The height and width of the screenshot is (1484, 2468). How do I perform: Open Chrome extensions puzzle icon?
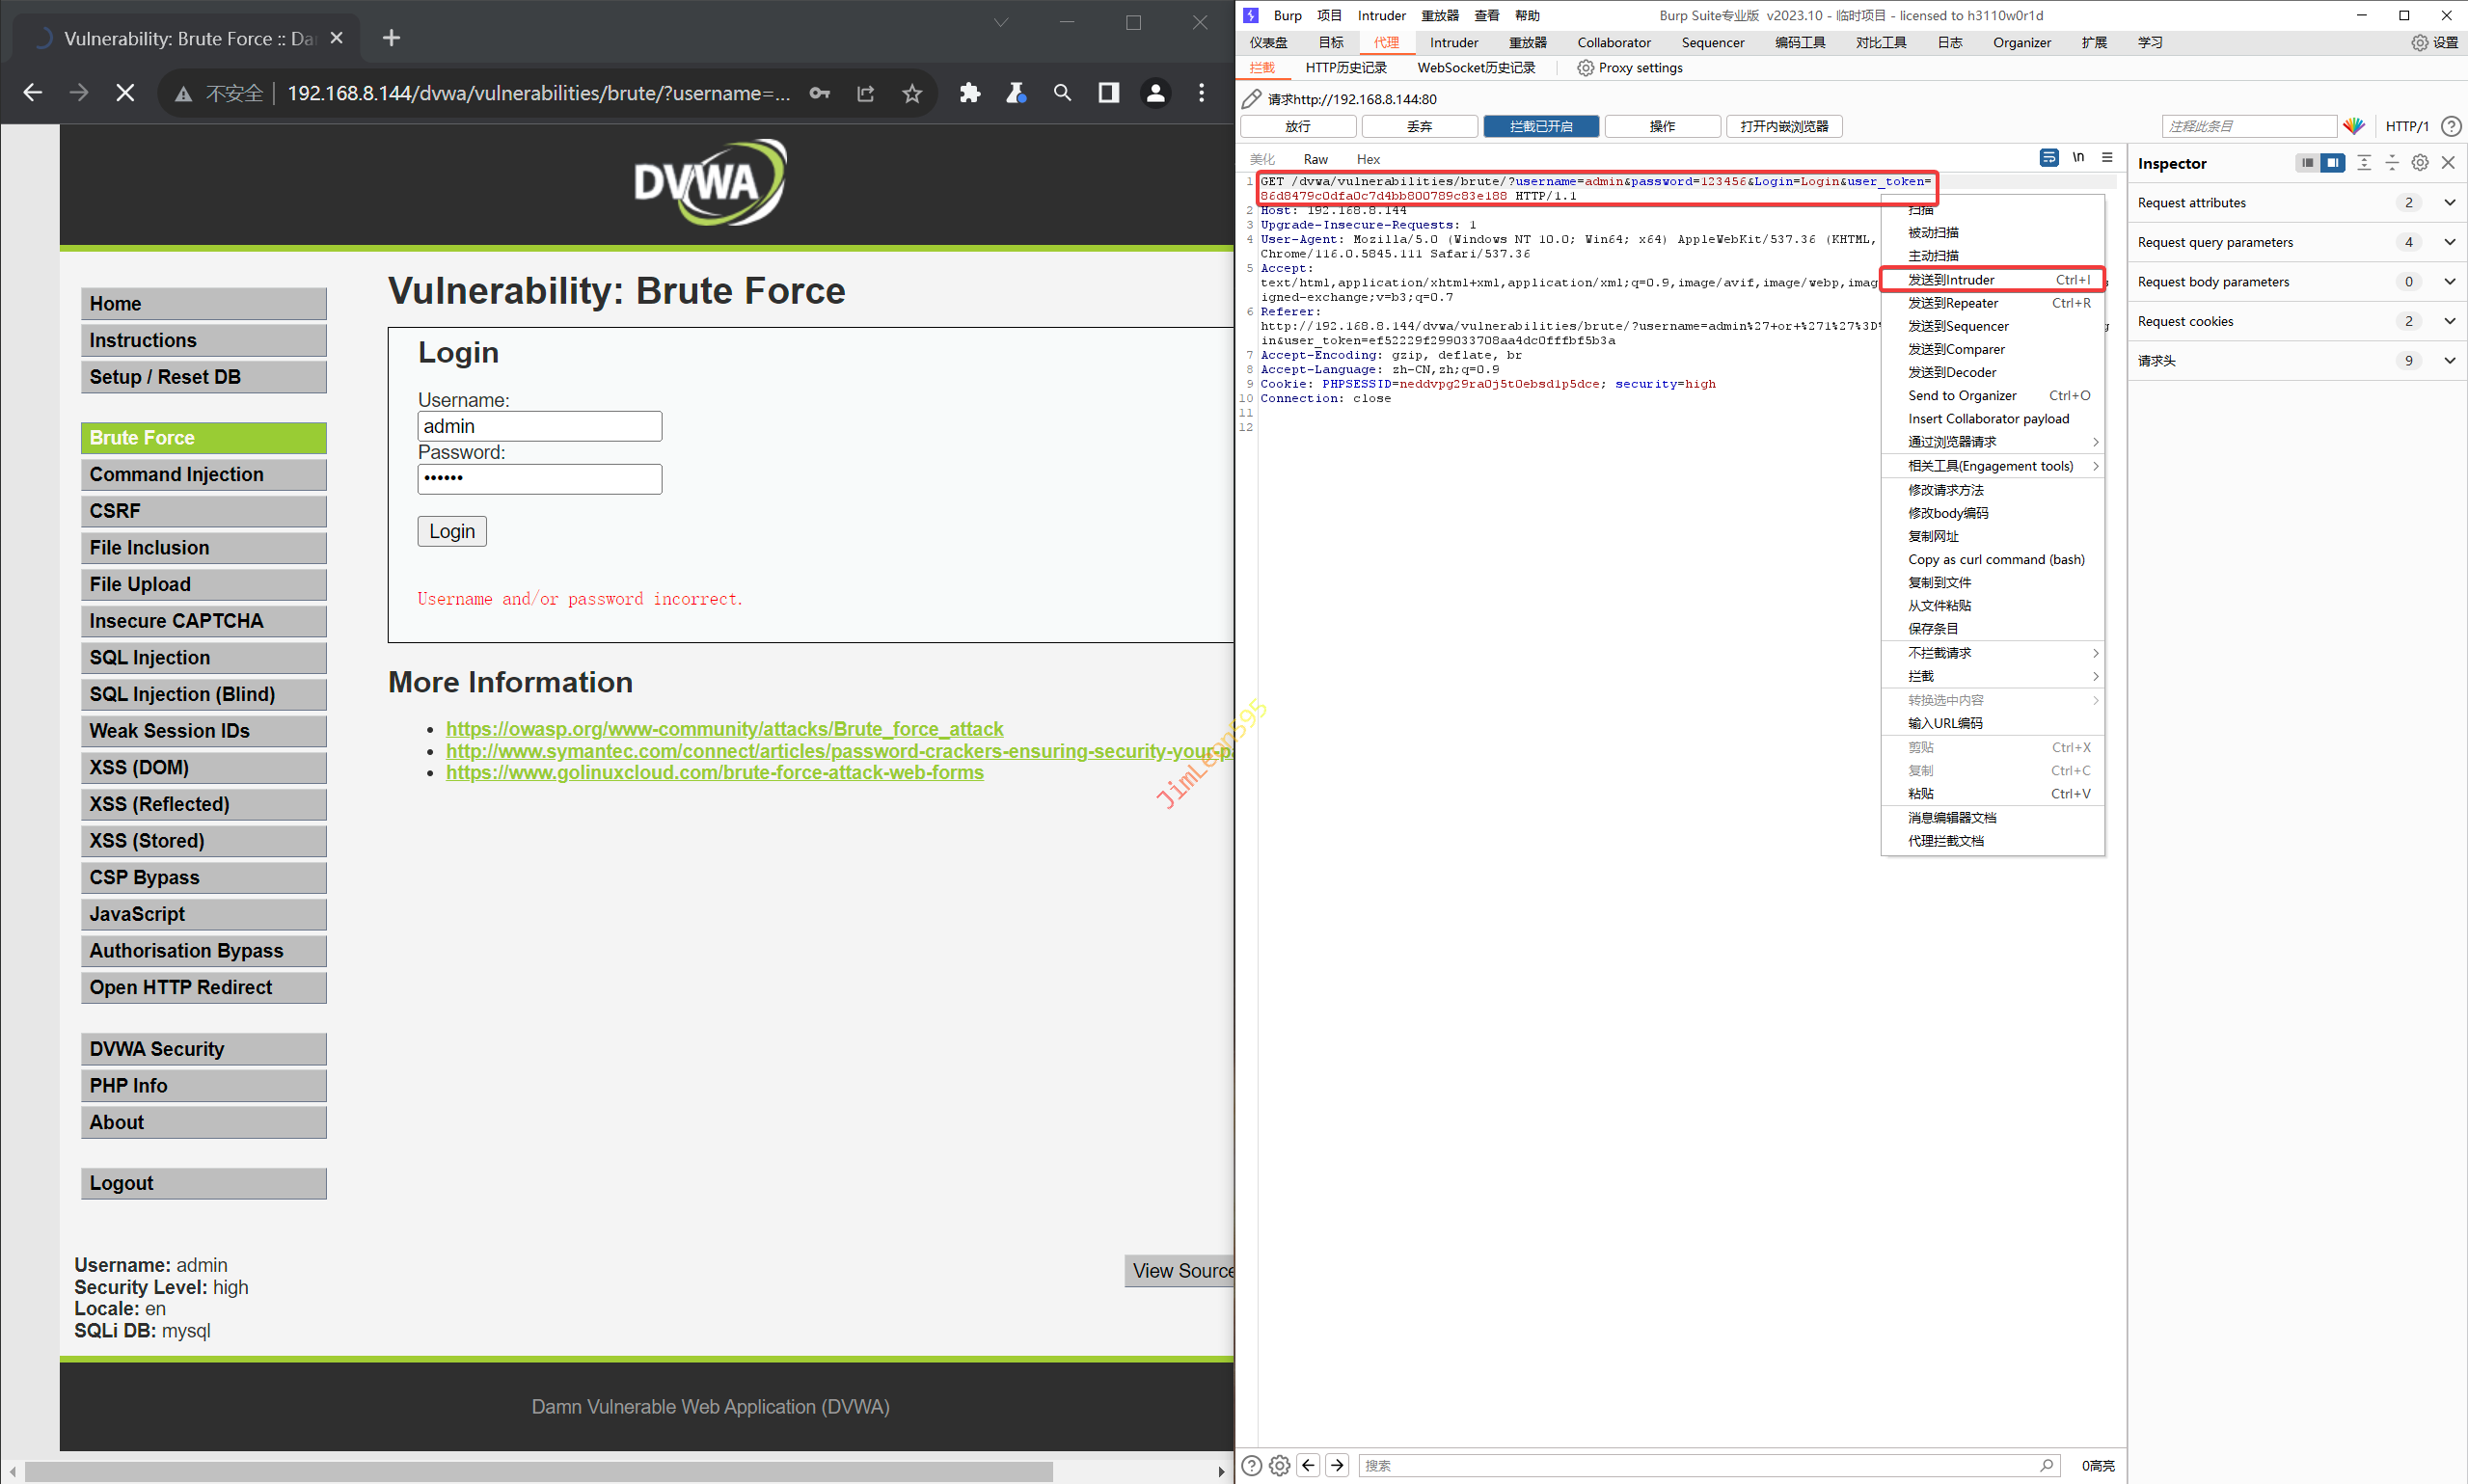969,93
